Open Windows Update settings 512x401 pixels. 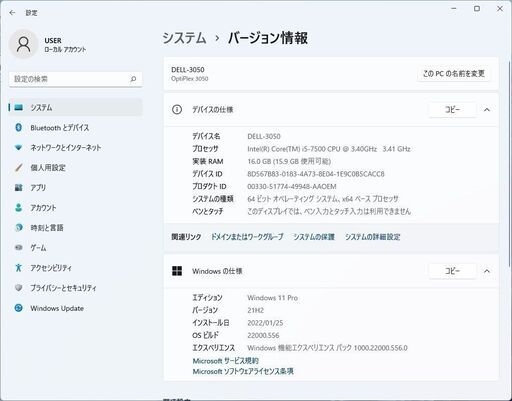click(75, 308)
